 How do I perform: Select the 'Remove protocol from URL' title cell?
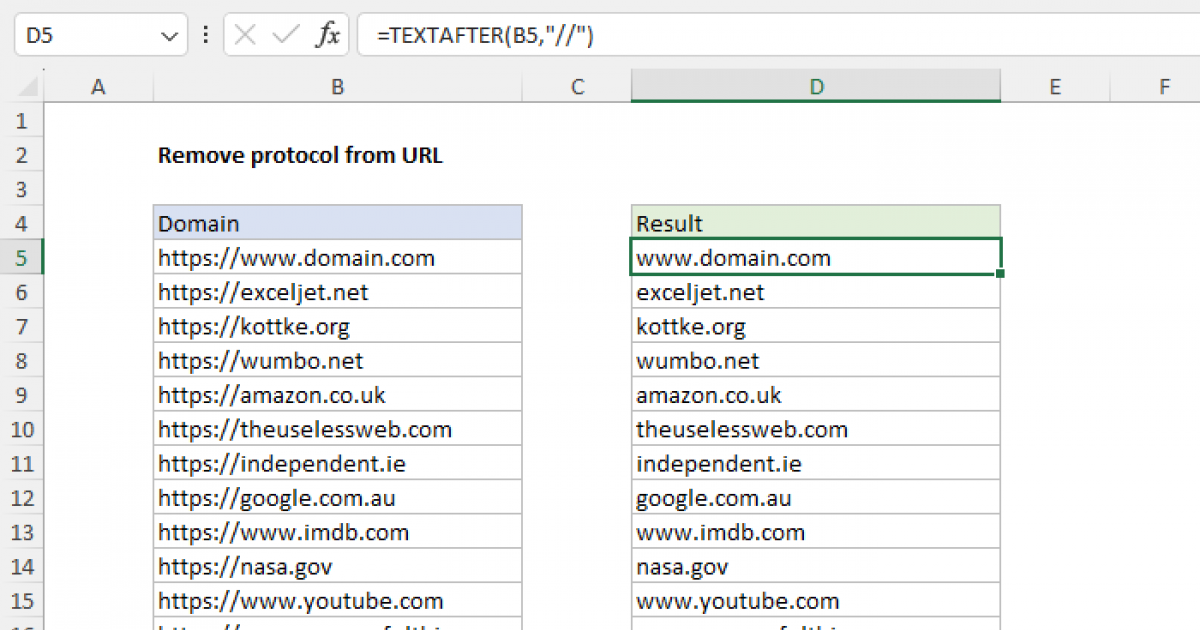(x=300, y=155)
